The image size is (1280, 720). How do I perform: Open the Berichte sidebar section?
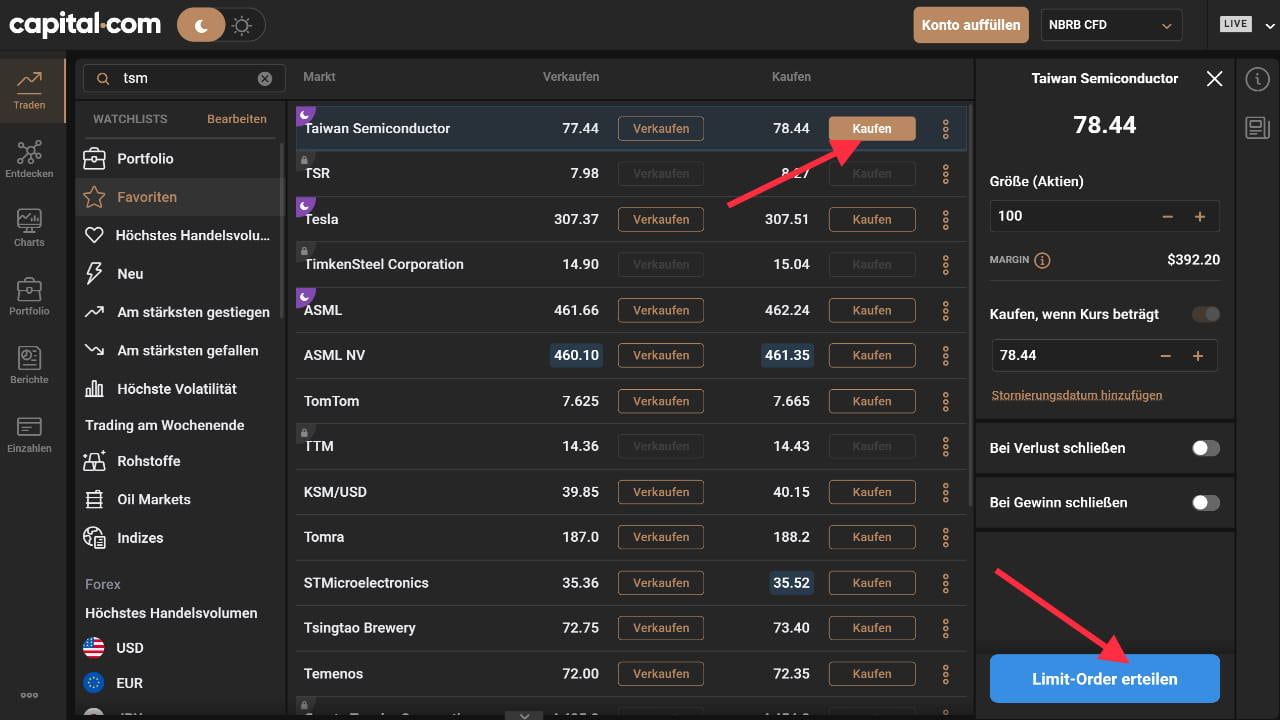click(29, 365)
